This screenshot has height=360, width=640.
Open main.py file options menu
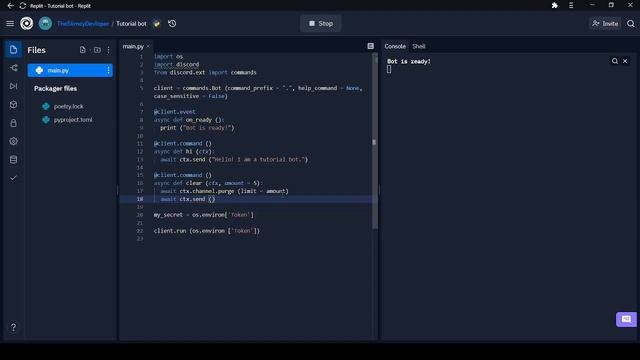(x=108, y=70)
